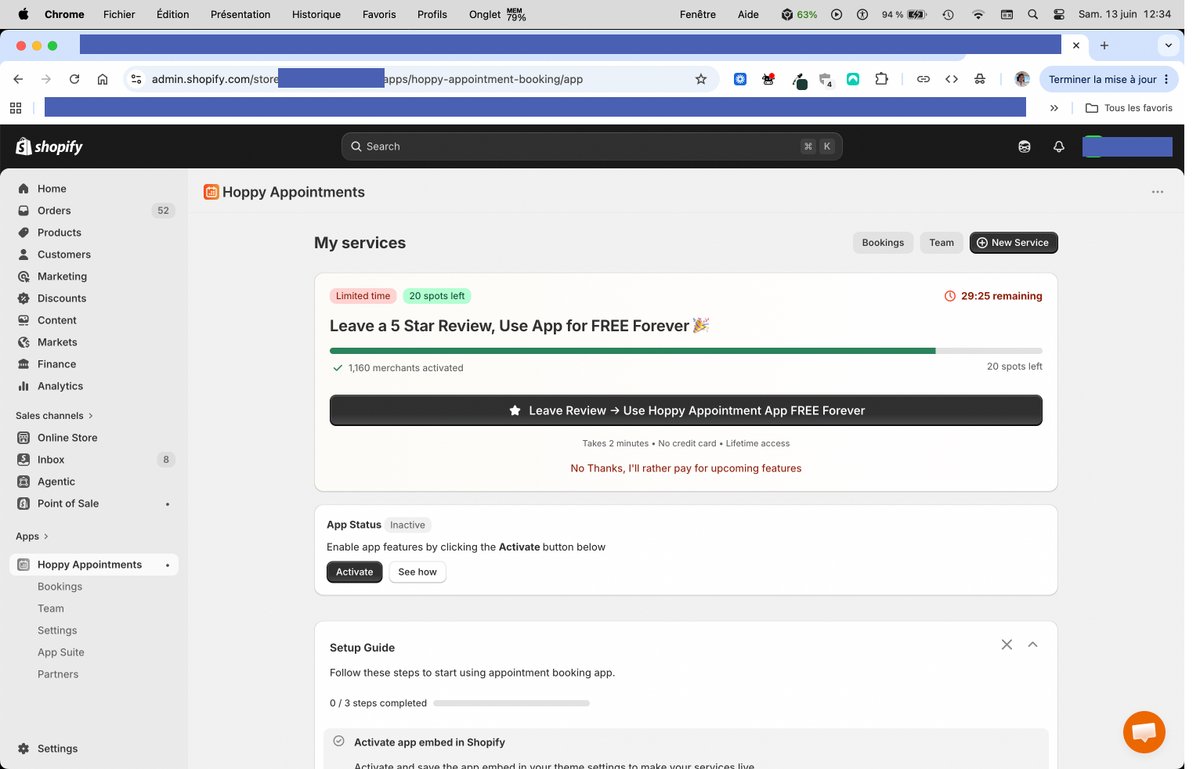Open the macOS Wi-Fi status icon
The image size is (1200, 769).
(x=978, y=14)
